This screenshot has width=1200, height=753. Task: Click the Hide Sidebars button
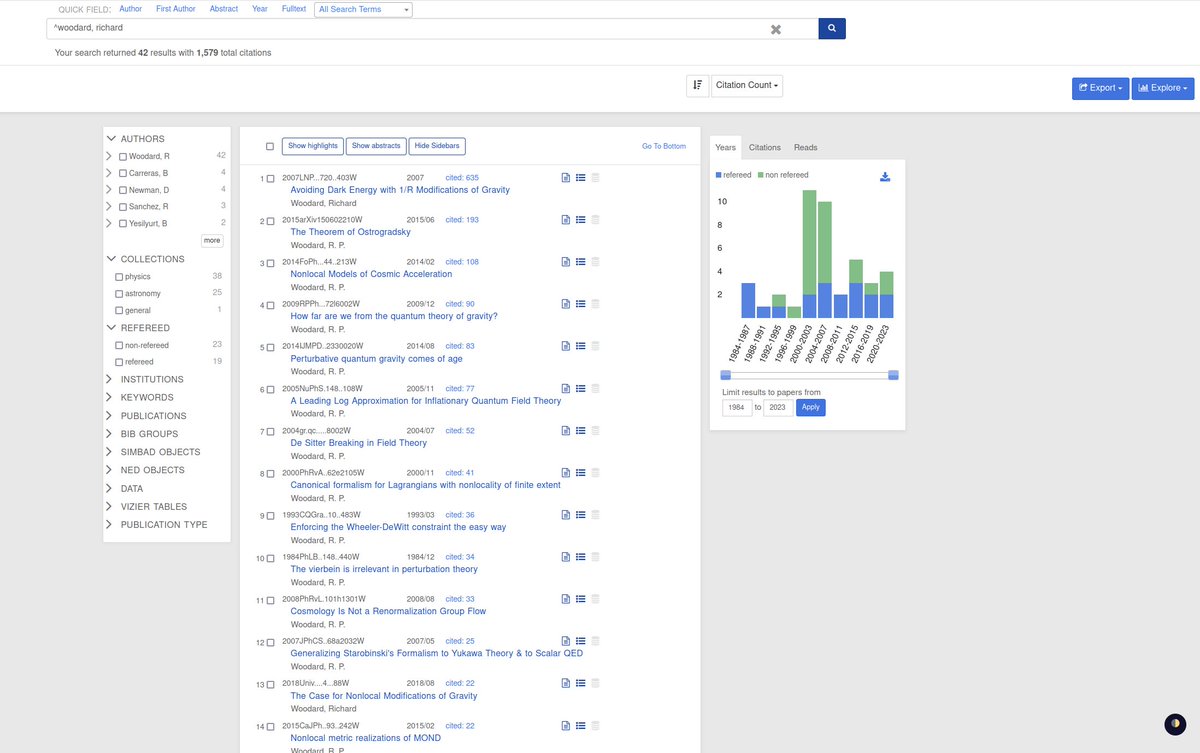coord(437,146)
